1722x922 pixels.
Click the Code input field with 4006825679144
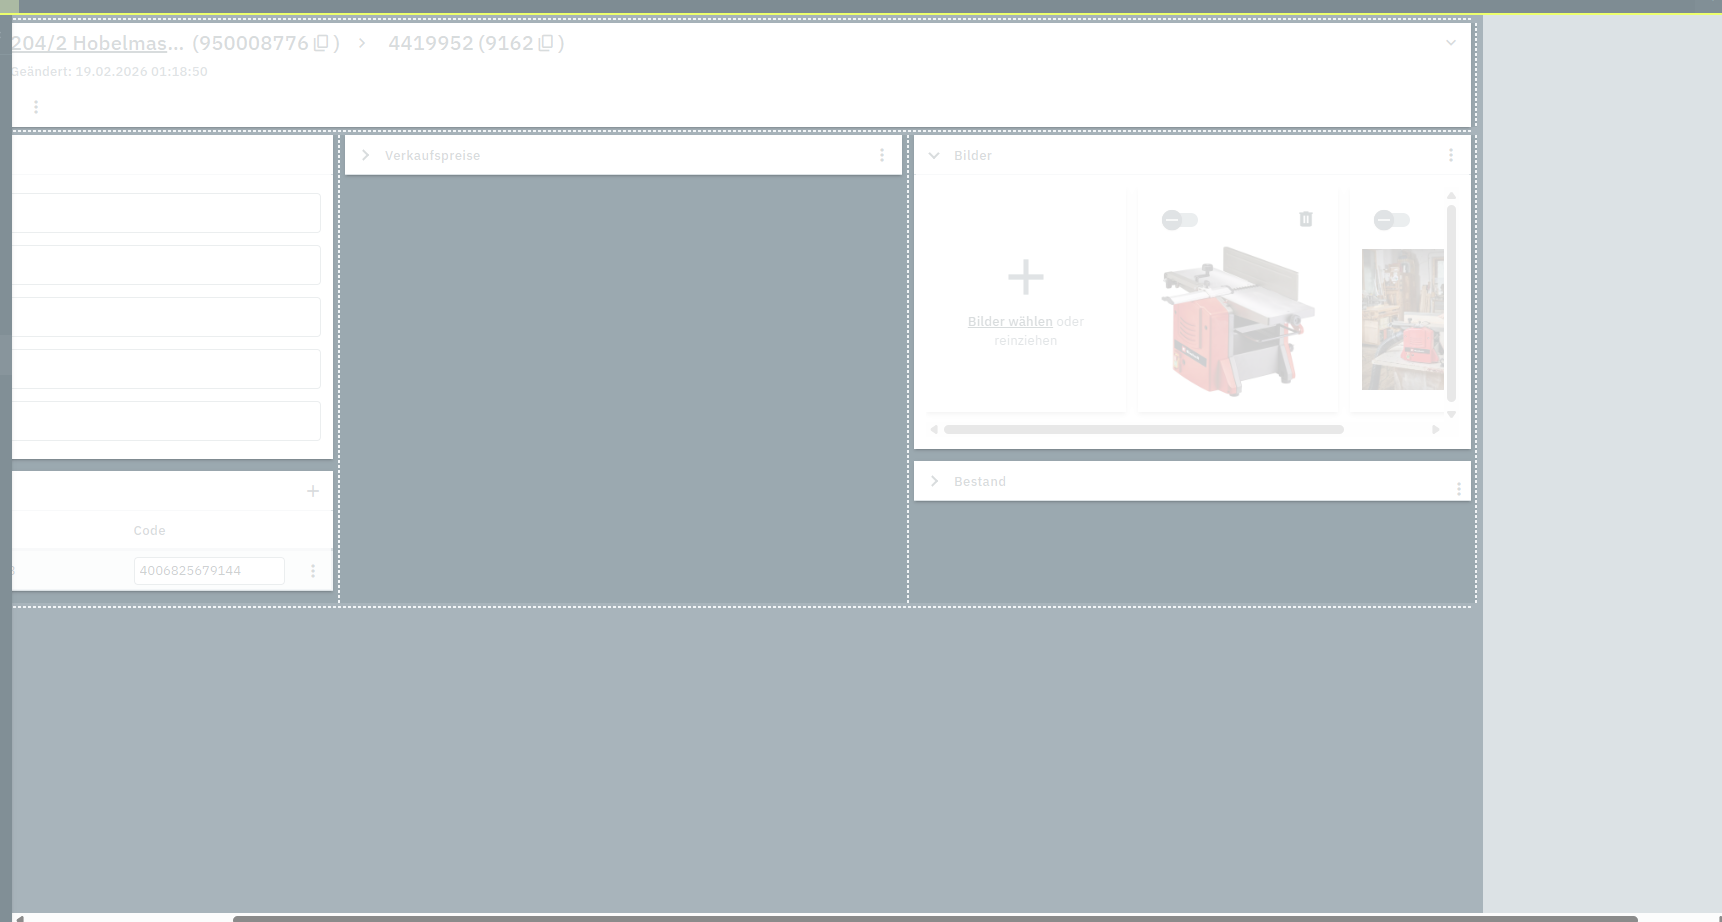point(209,571)
